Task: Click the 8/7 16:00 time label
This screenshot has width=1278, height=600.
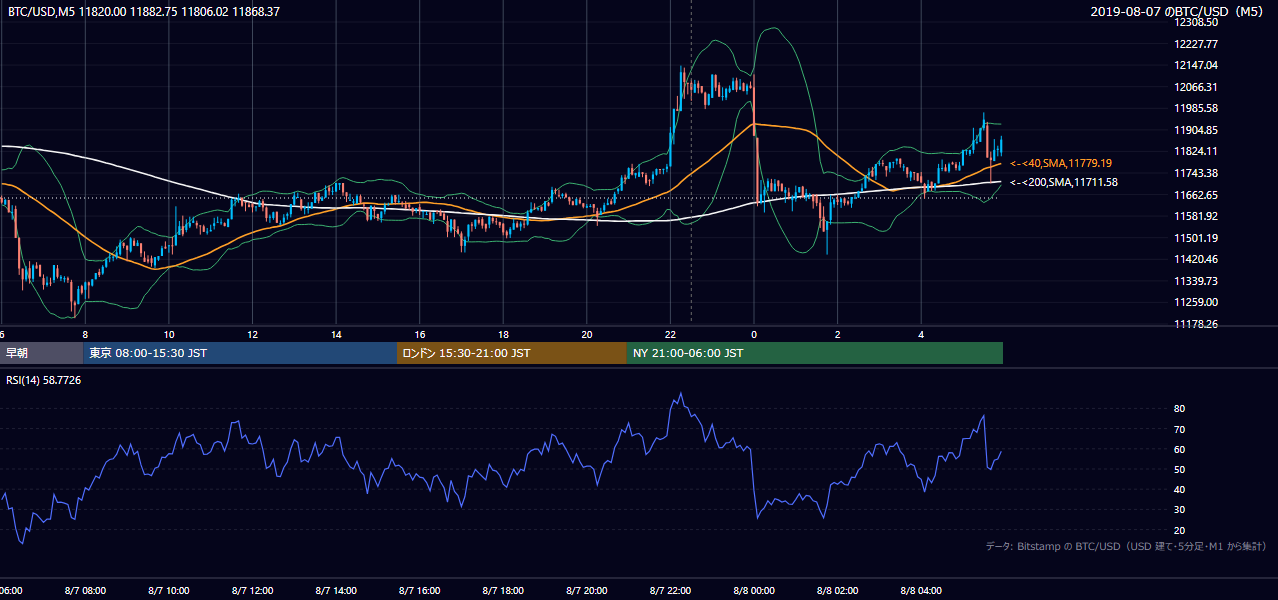Action: tap(420, 591)
